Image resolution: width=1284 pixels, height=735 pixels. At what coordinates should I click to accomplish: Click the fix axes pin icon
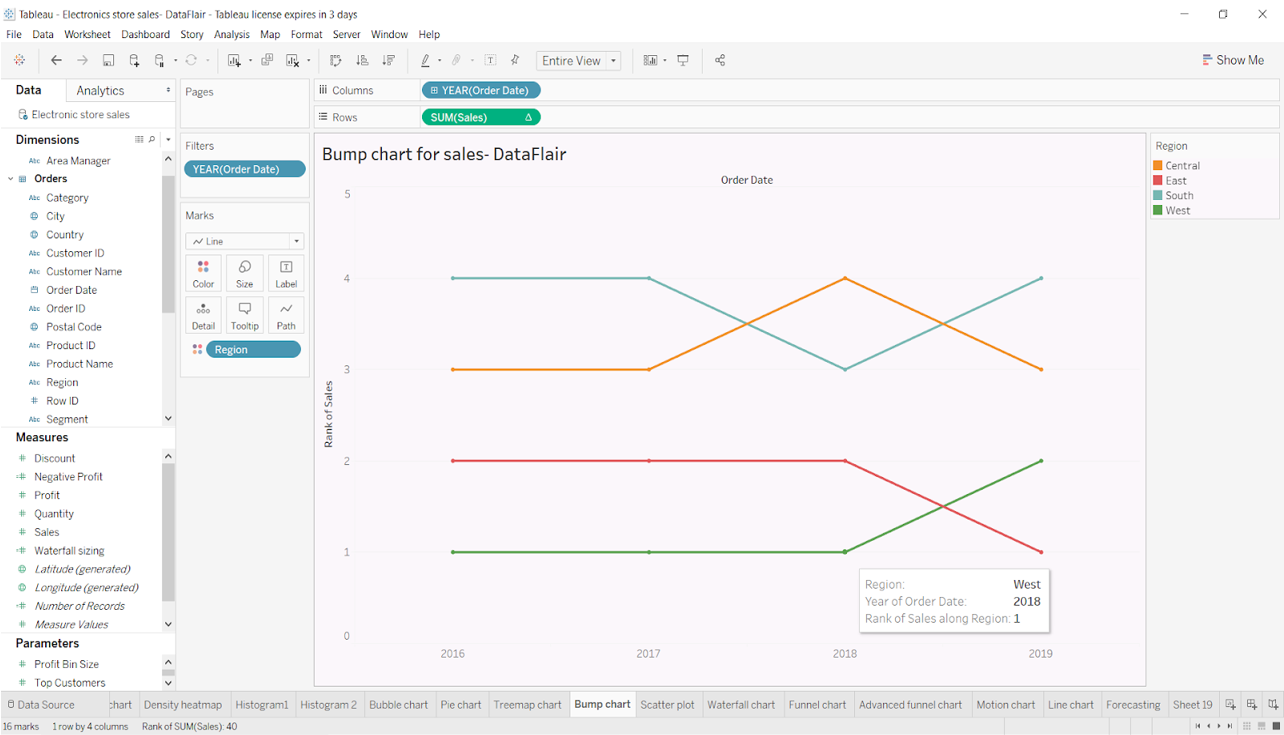515,60
